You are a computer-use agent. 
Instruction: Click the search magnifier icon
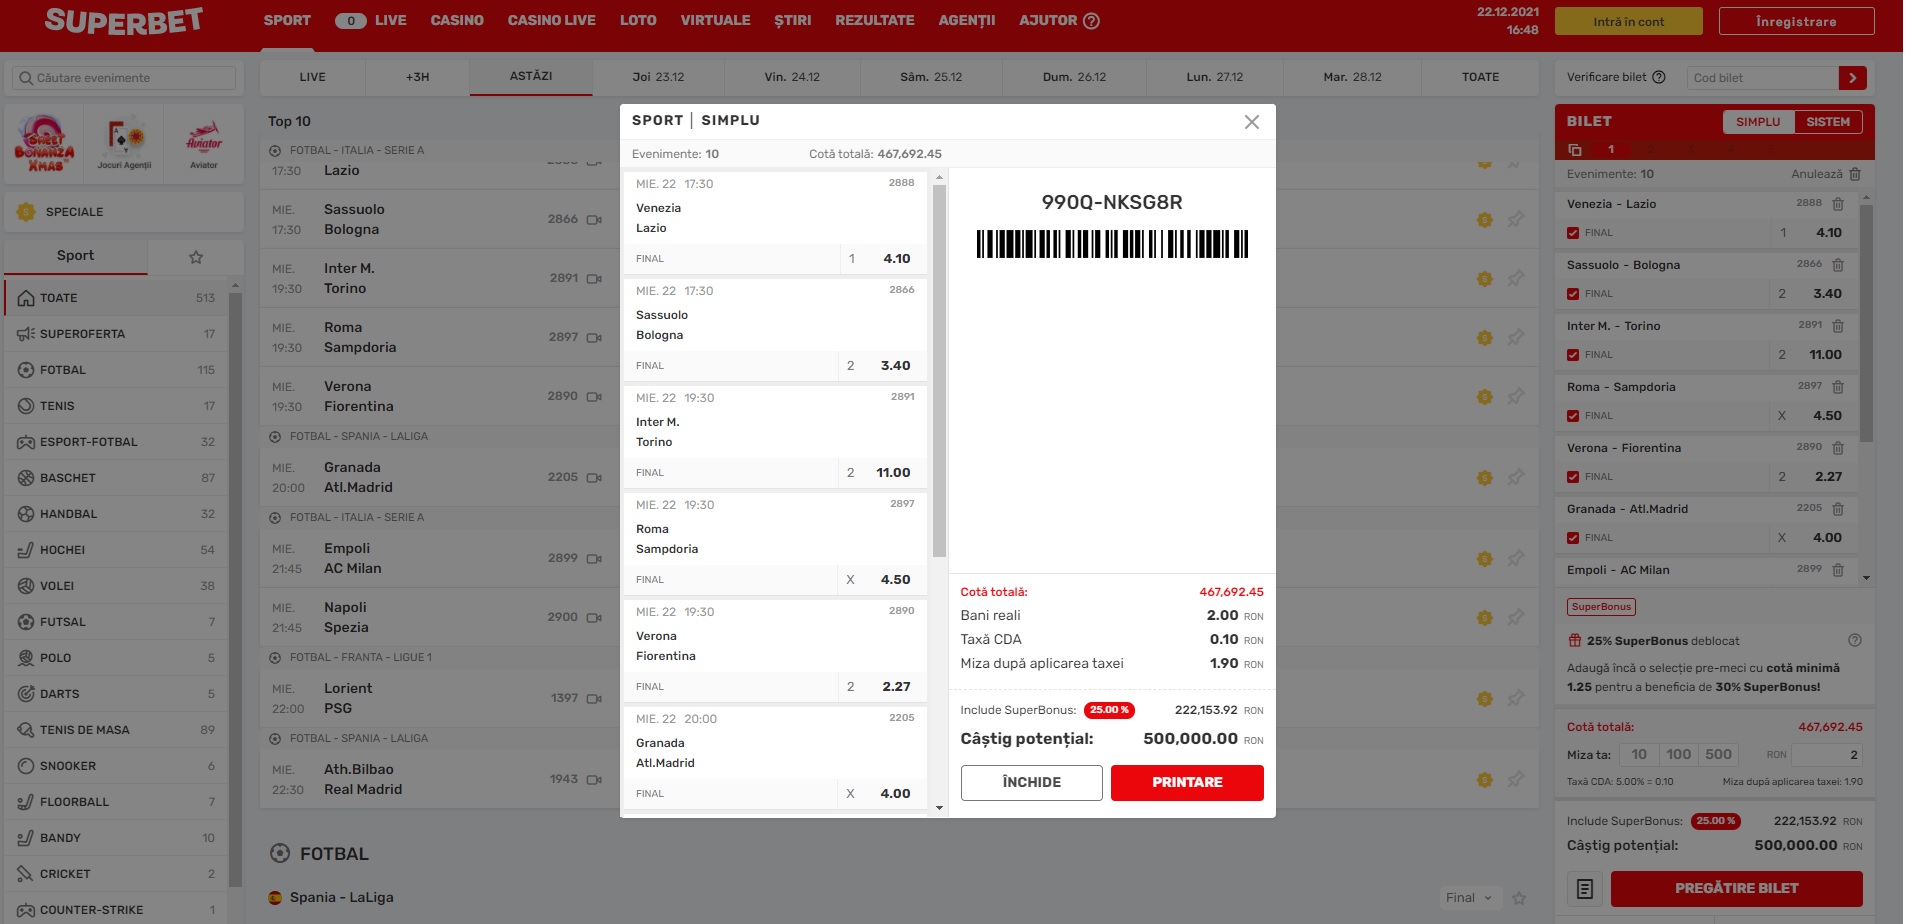[x=26, y=78]
